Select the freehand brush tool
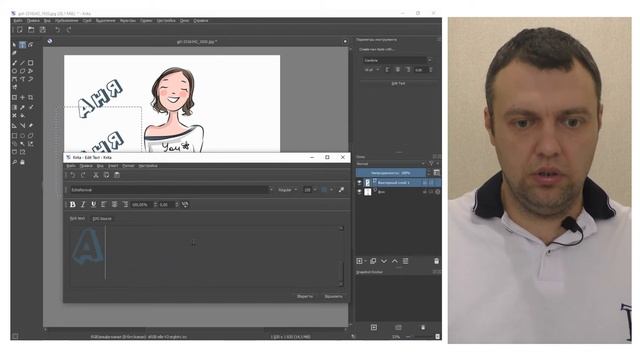 pos(14,63)
